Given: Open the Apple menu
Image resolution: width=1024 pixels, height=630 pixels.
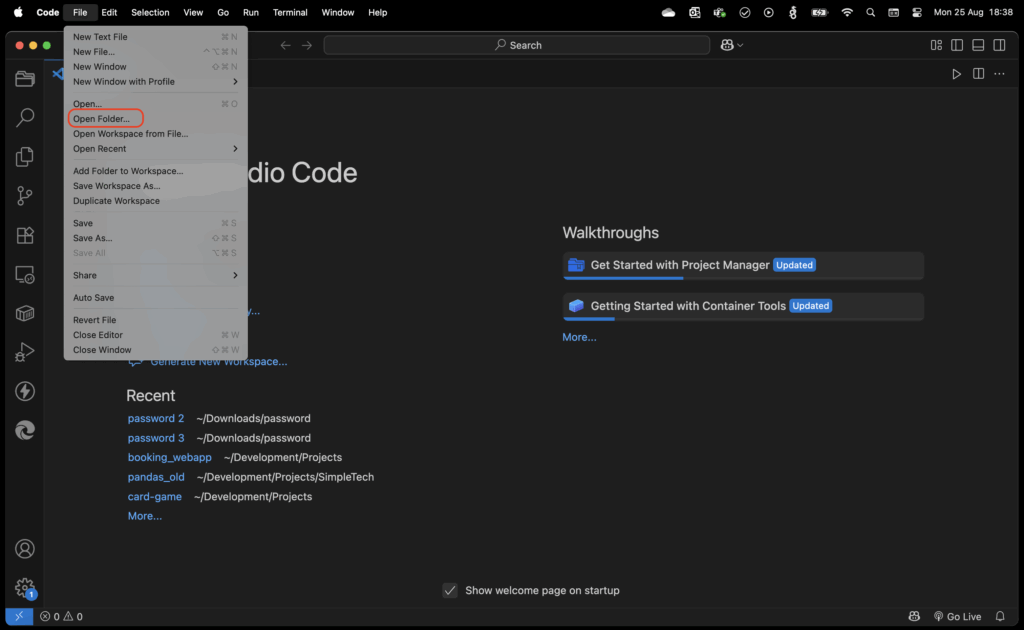Looking at the screenshot, I should coord(18,12).
